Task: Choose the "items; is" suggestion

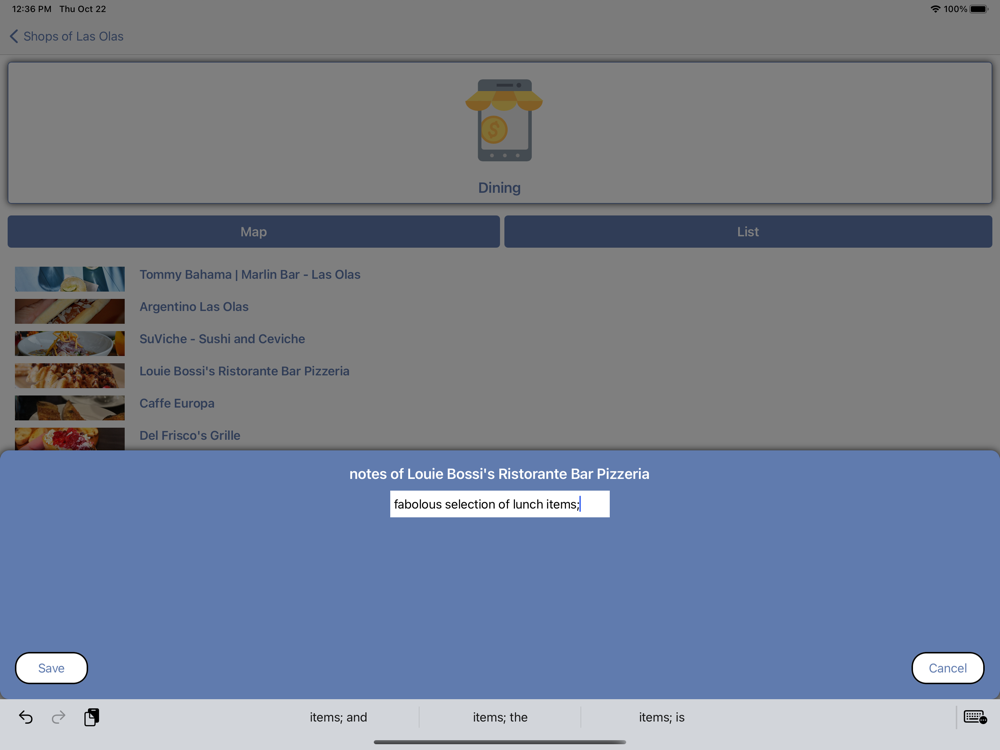Action: tap(661, 717)
